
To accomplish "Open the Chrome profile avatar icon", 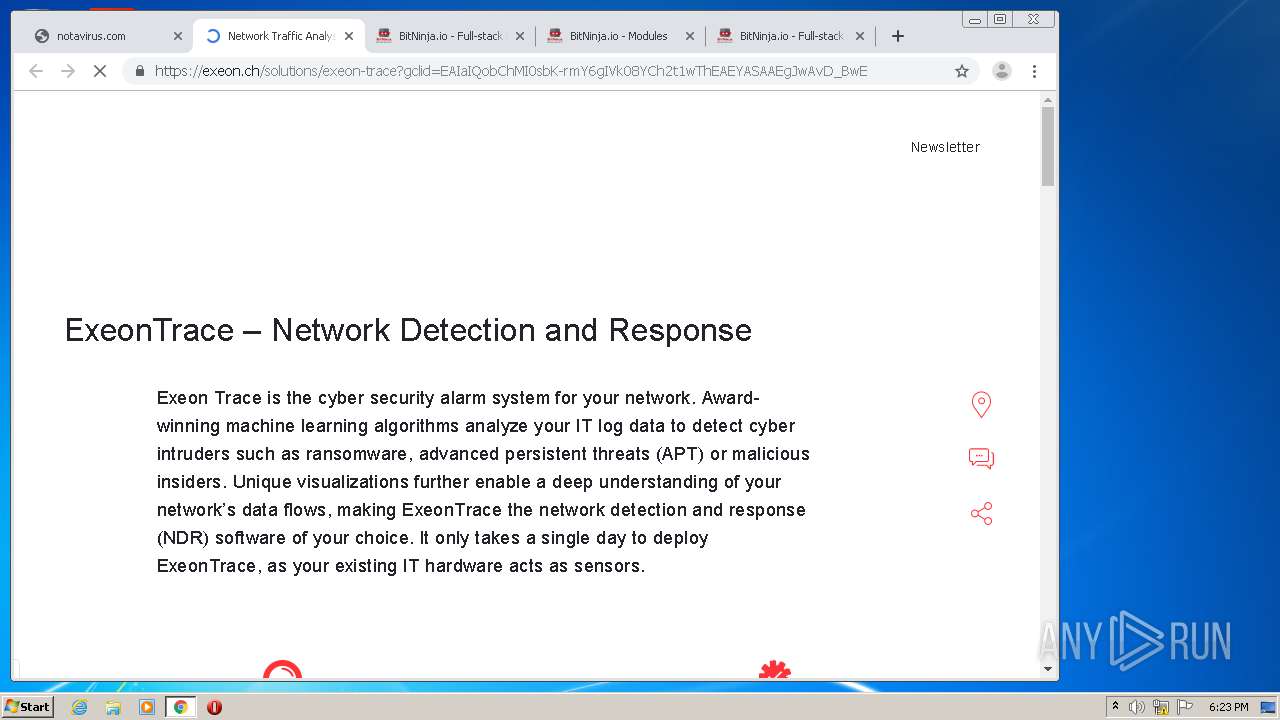I will point(1001,71).
